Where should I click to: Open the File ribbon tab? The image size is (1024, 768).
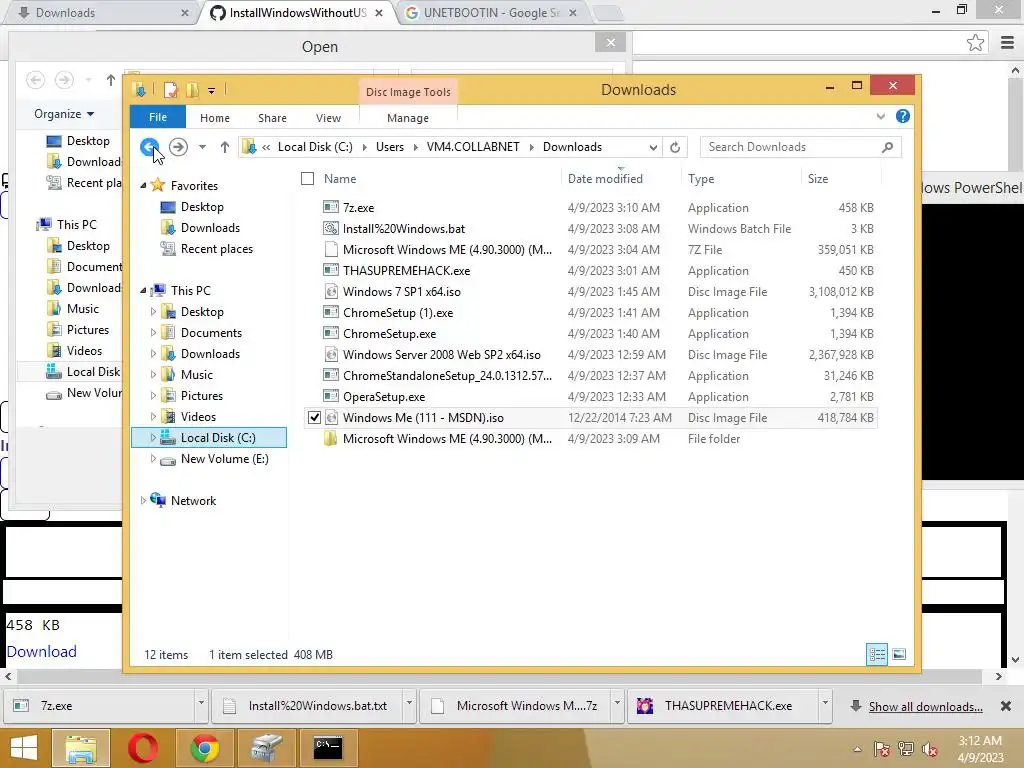pos(157,117)
